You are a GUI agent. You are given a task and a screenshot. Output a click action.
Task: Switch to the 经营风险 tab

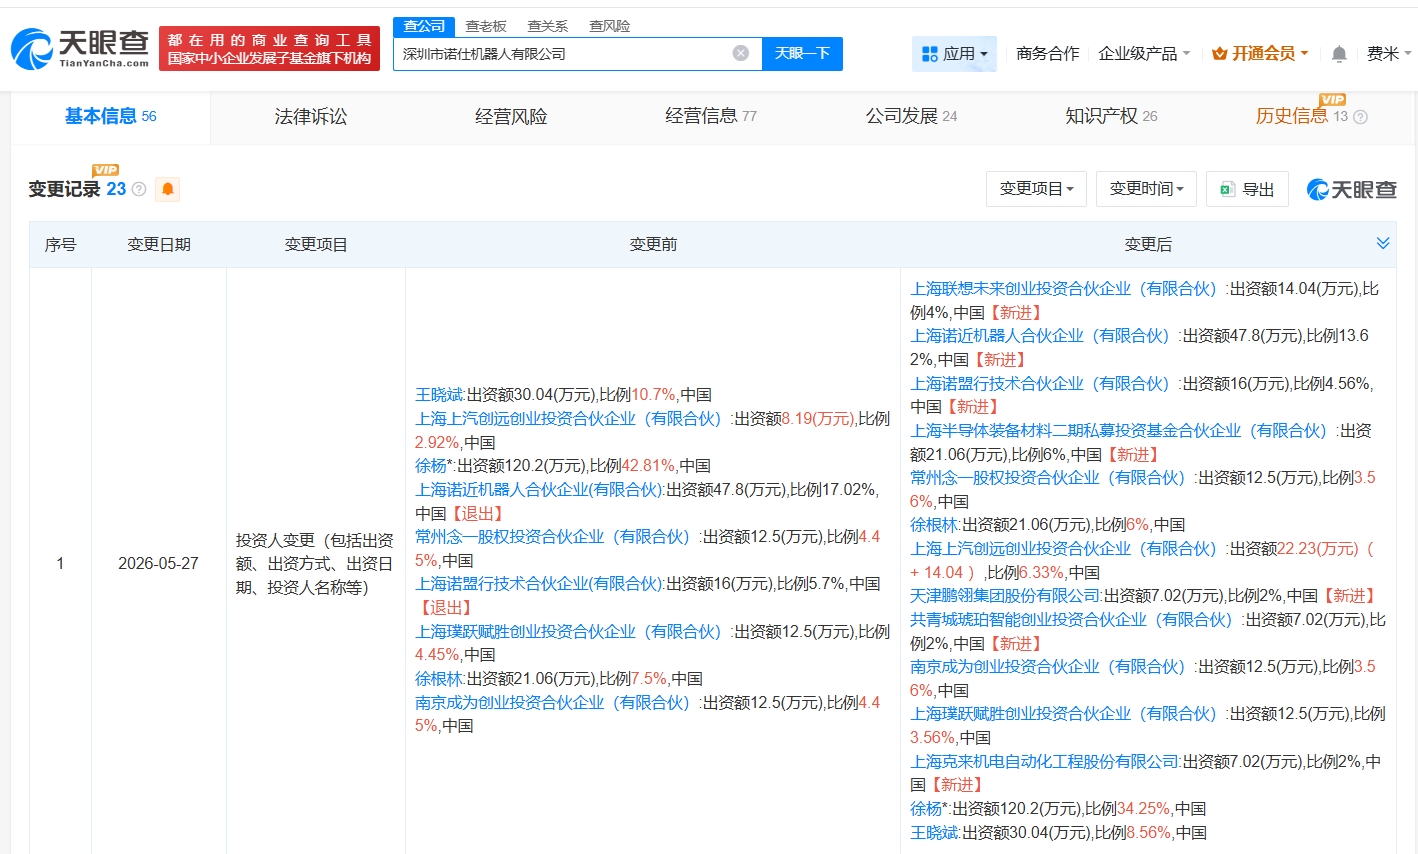[511, 117]
